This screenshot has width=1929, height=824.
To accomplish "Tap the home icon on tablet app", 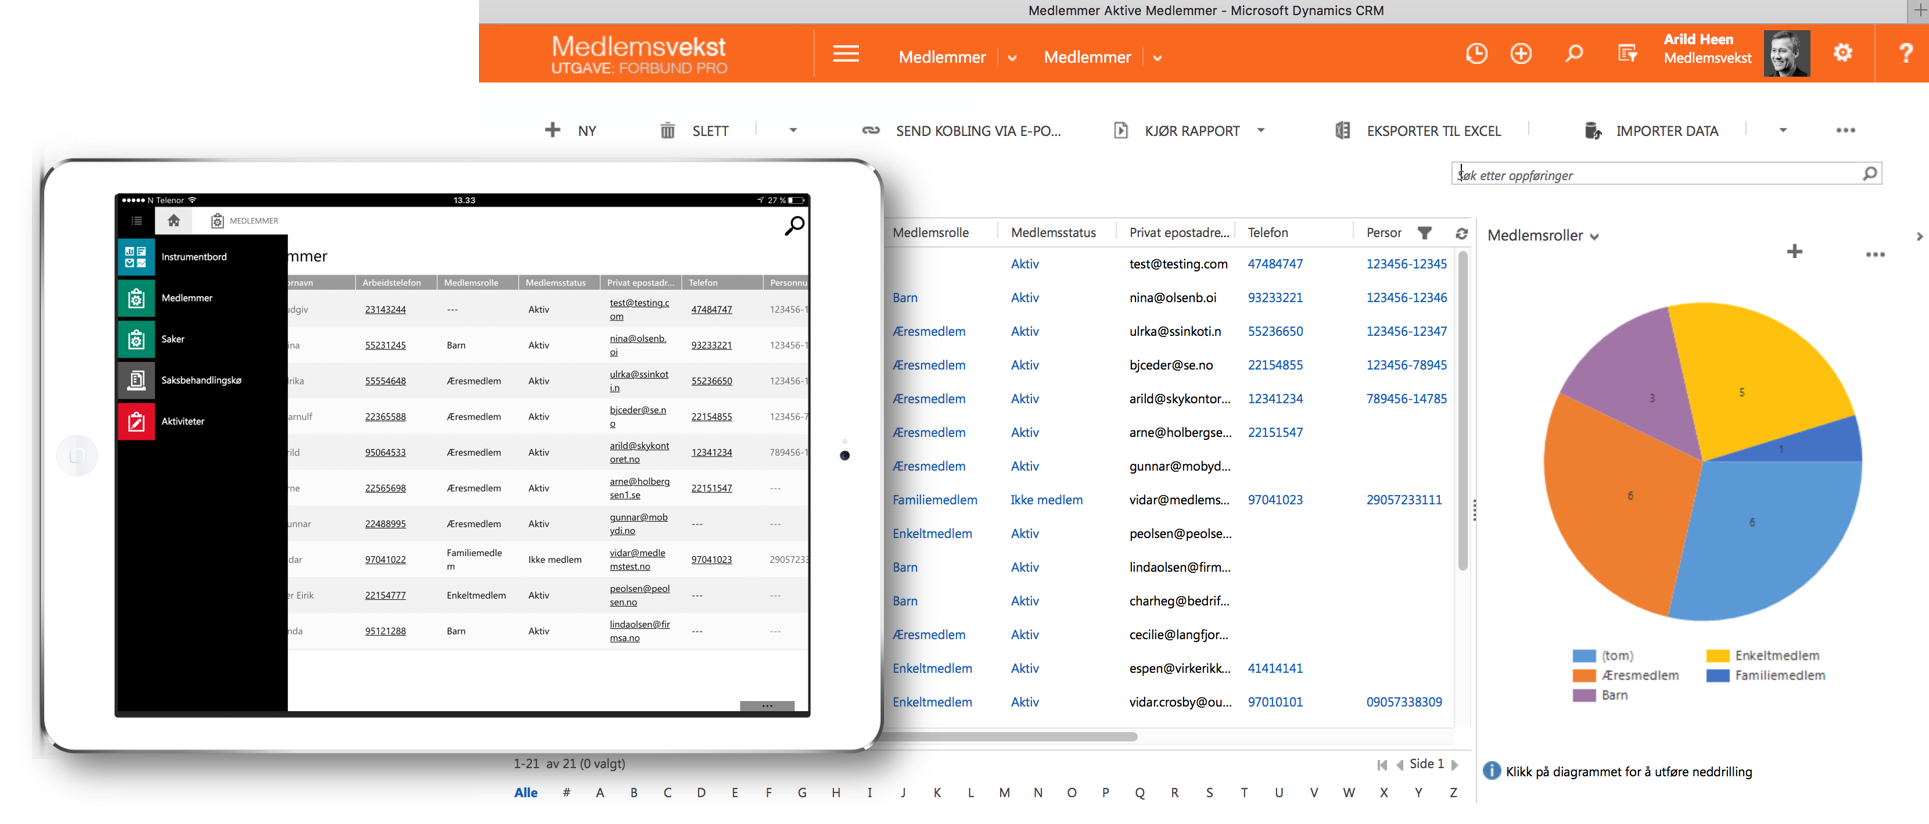I will [x=174, y=220].
